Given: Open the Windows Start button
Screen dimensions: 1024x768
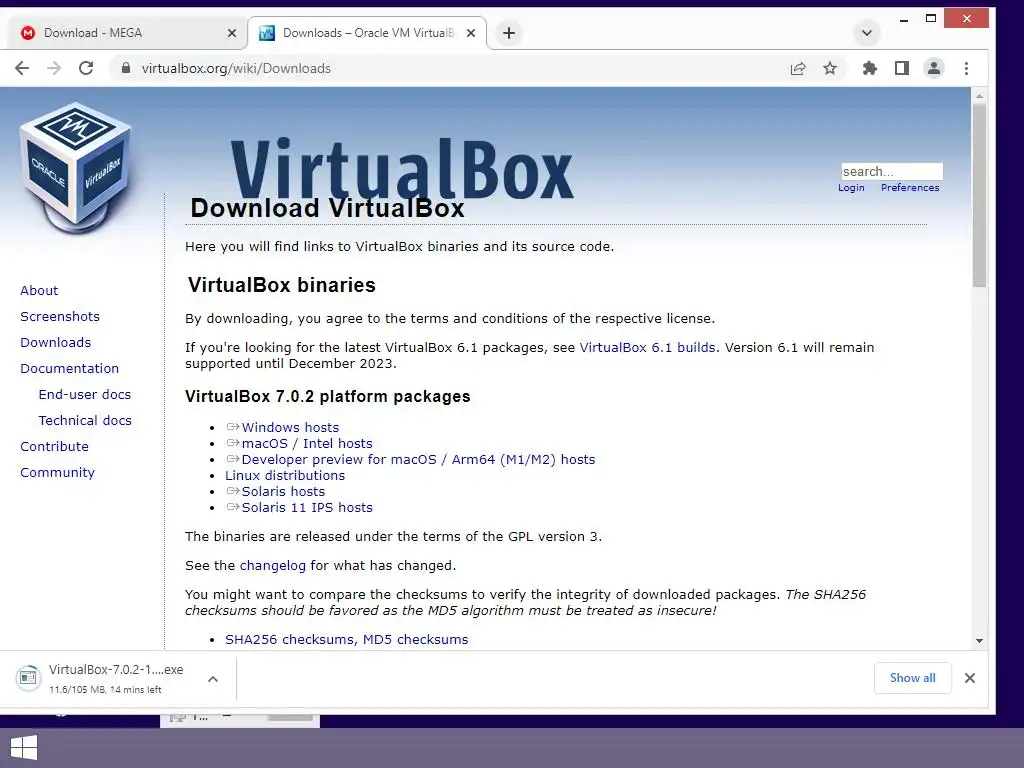Looking at the screenshot, I should click(24, 748).
